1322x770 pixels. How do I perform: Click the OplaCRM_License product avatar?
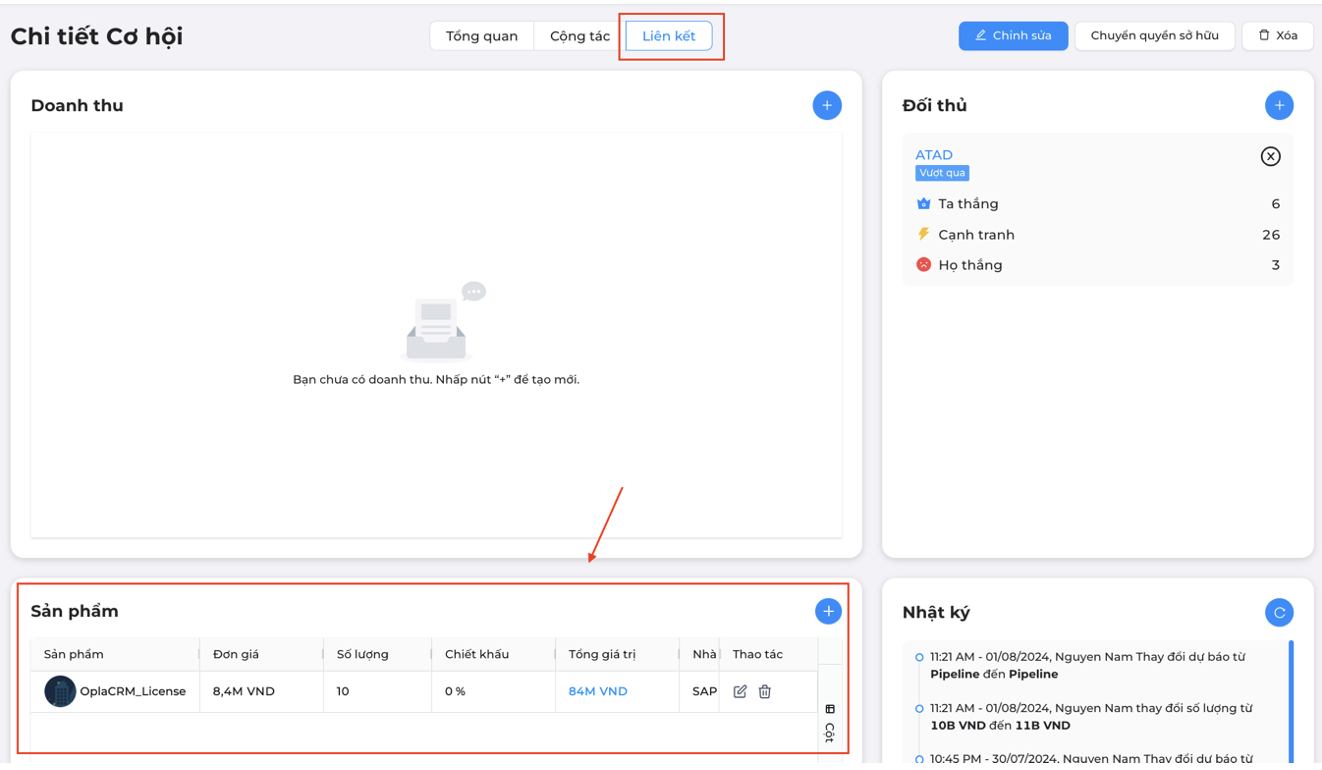click(60, 691)
